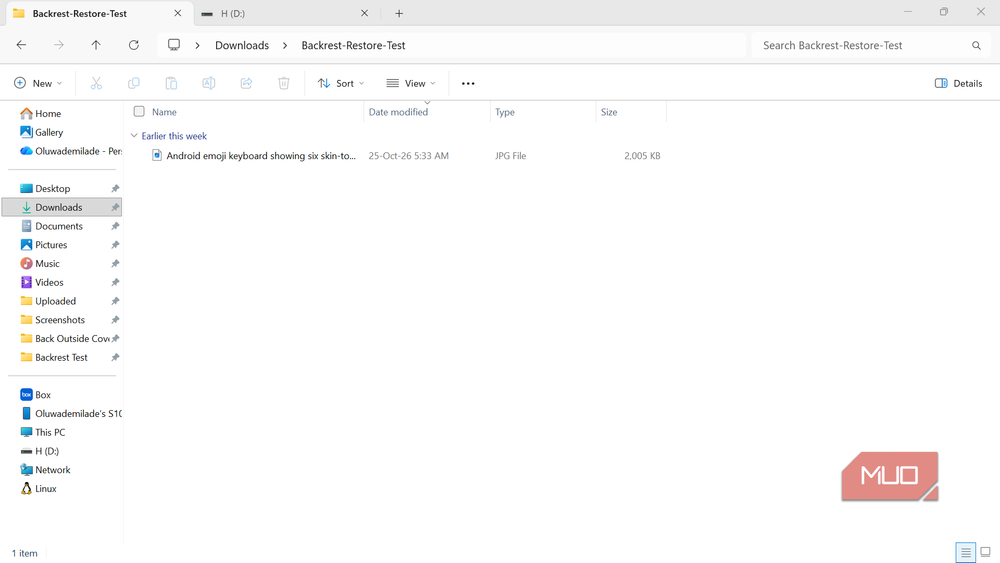The image size is (1000, 563).
Task: Switch to the H (D:) tab
Action: 284,13
